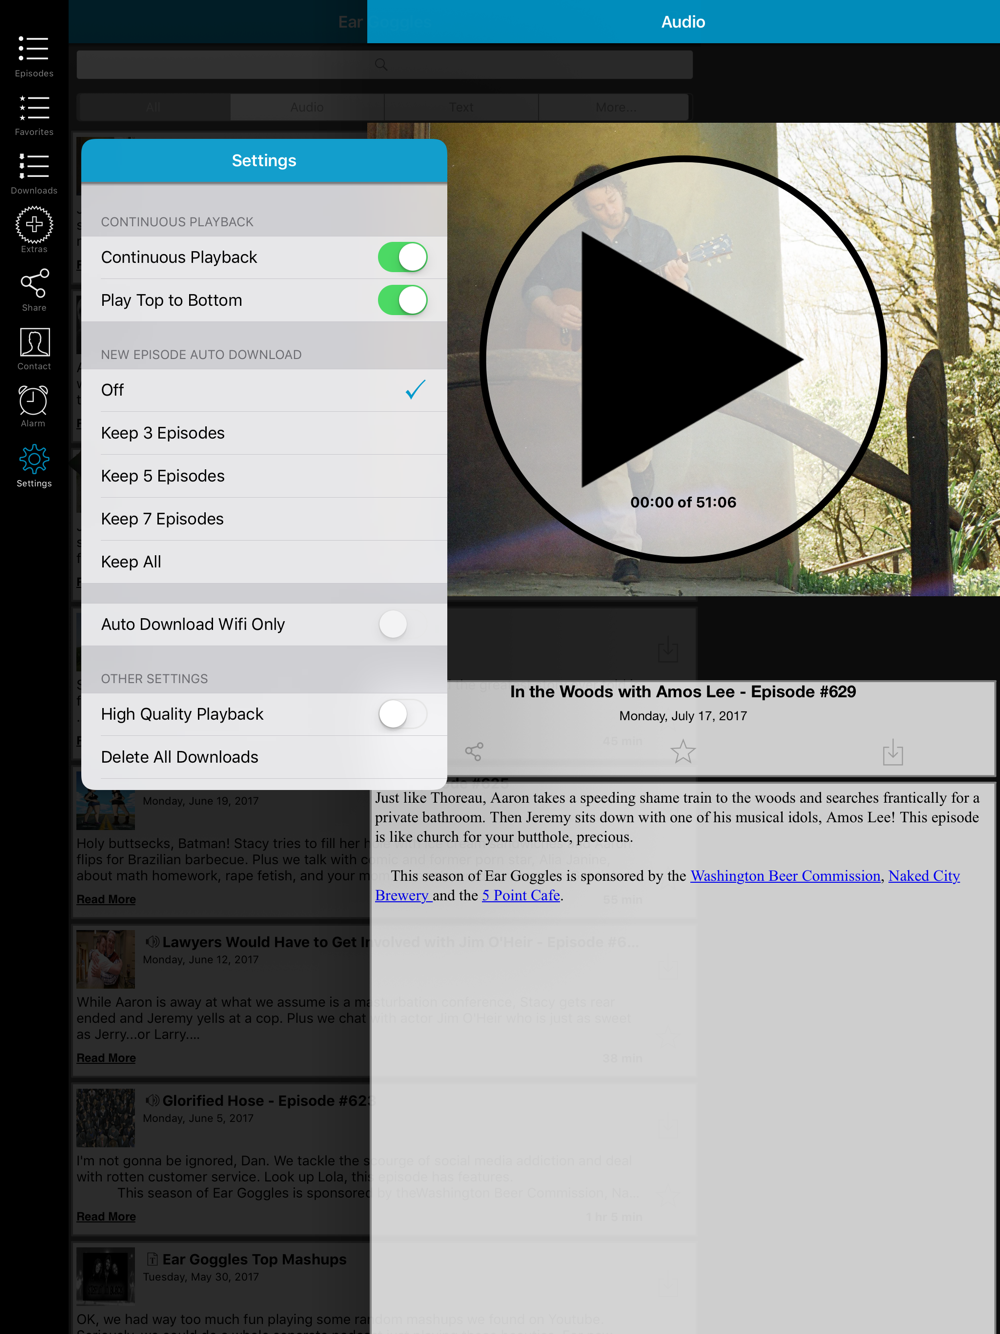This screenshot has height=1334, width=1000.
Task: Click Read More under June 19 episode
Action: pyautogui.click(x=106, y=899)
